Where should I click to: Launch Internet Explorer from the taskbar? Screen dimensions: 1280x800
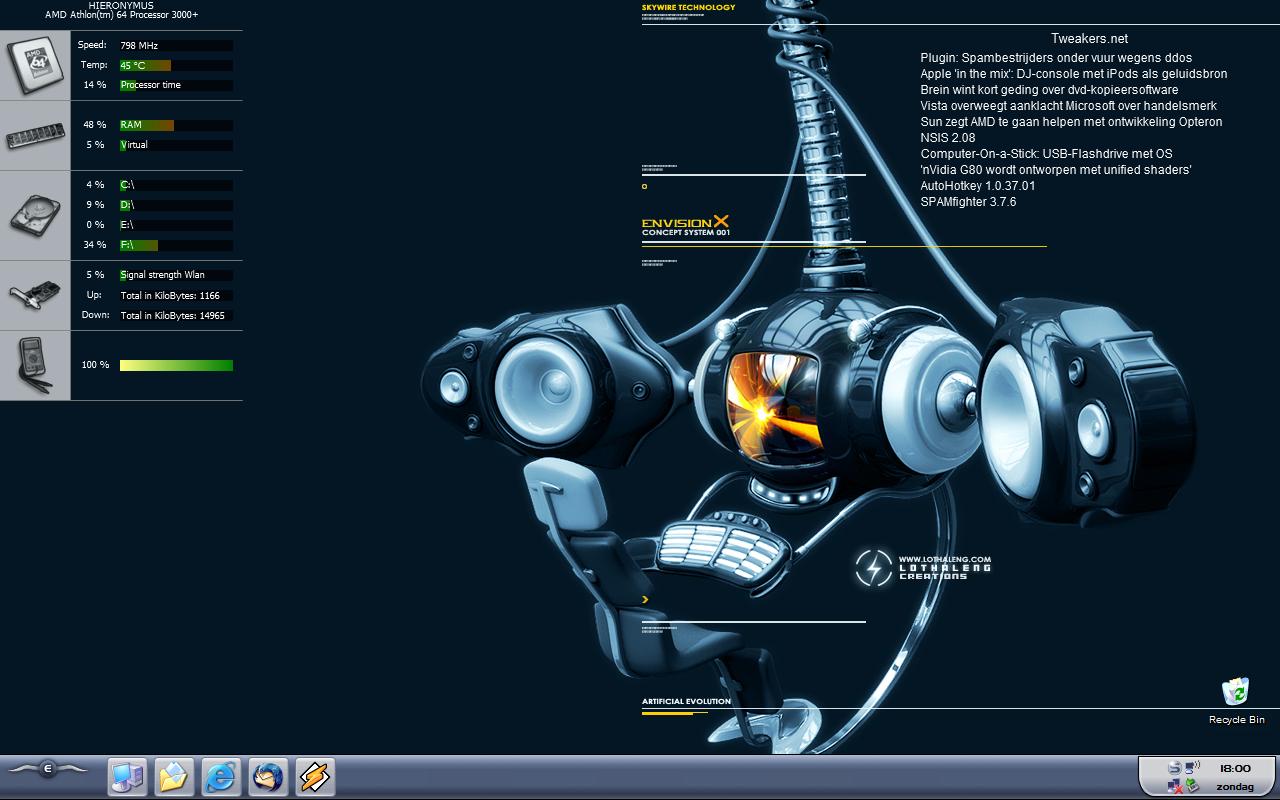pos(221,776)
